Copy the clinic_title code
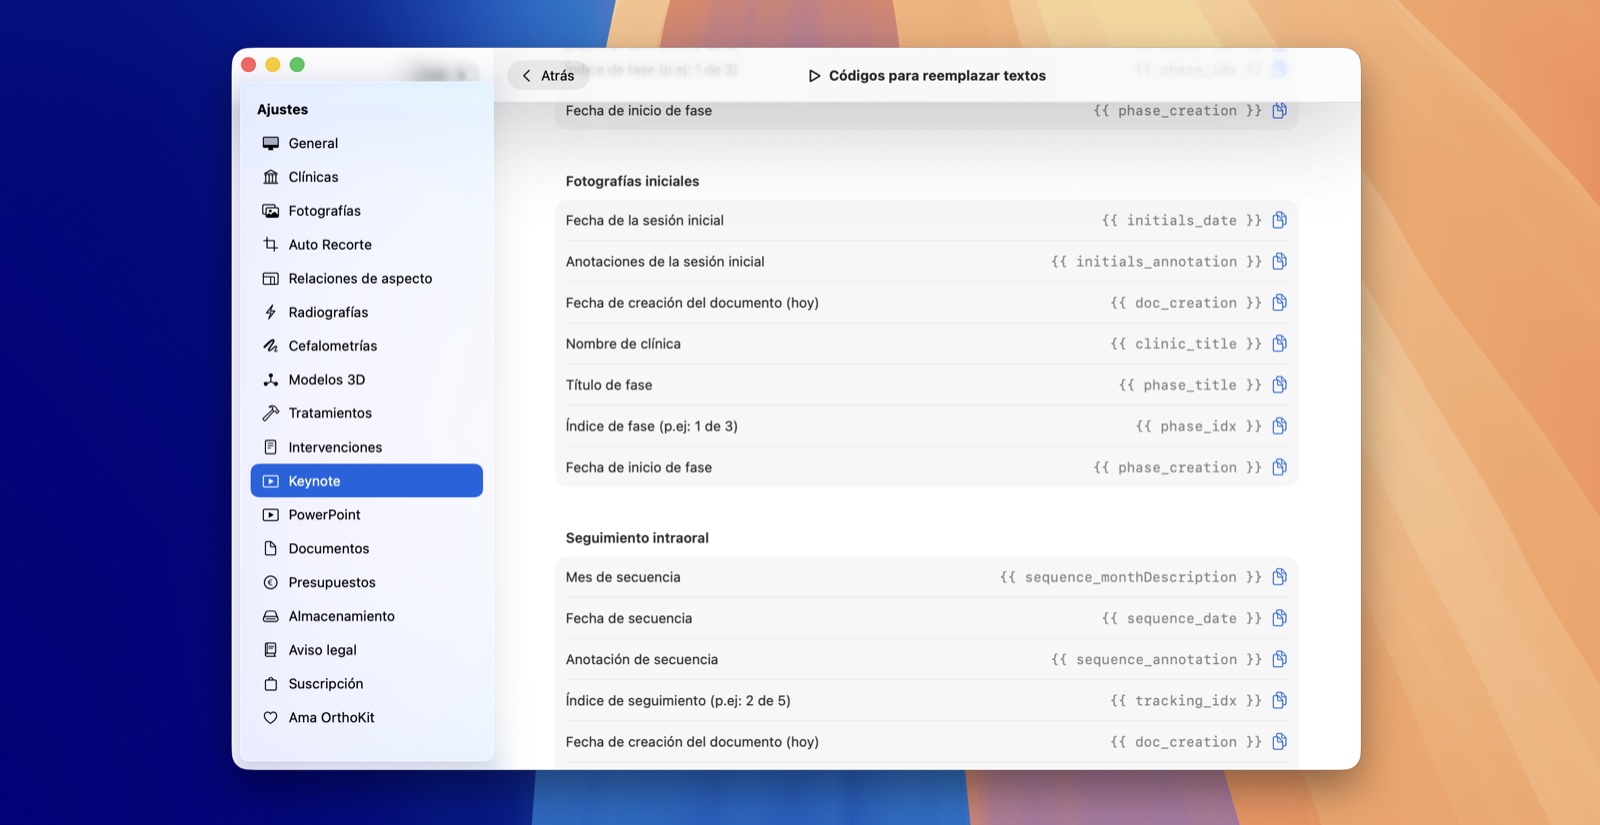The width and height of the screenshot is (1600, 825). (1279, 343)
